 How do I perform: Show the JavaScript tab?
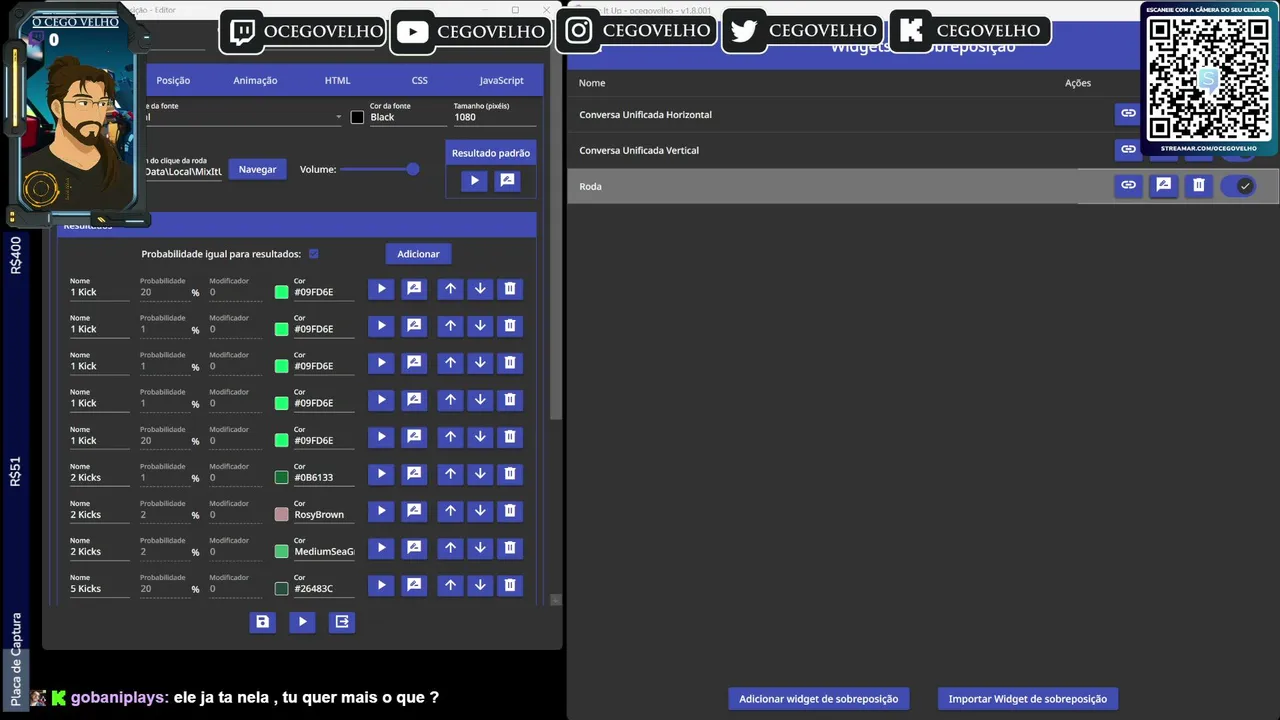point(501,80)
